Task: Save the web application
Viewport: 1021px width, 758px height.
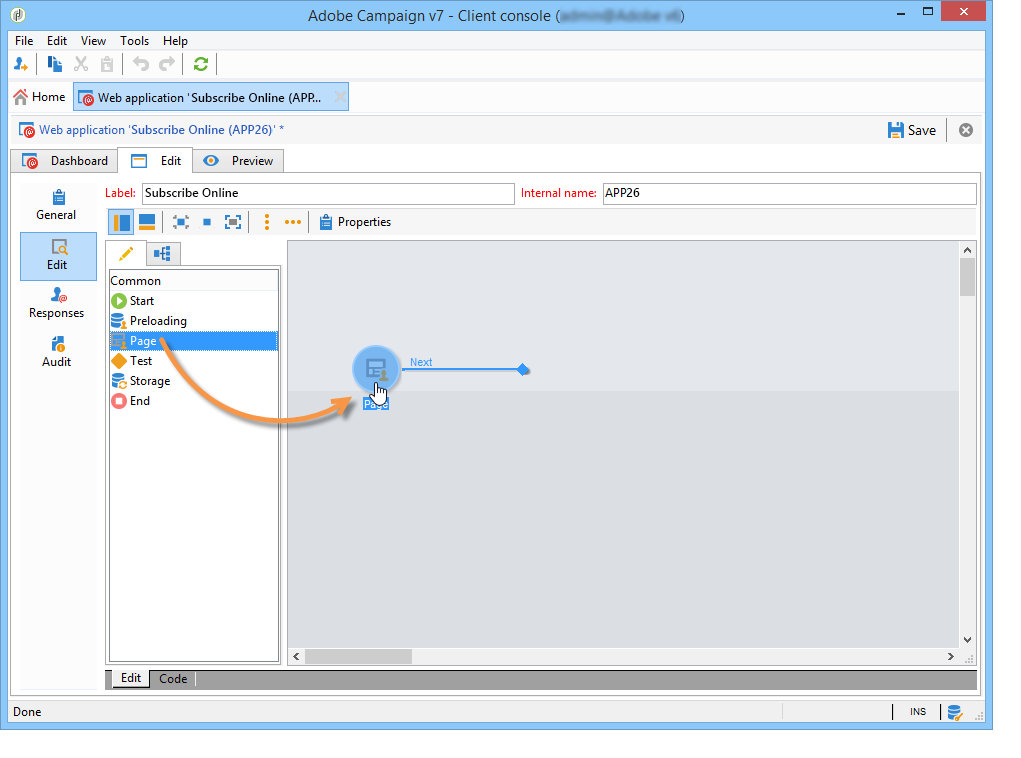Action: coord(912,130)
